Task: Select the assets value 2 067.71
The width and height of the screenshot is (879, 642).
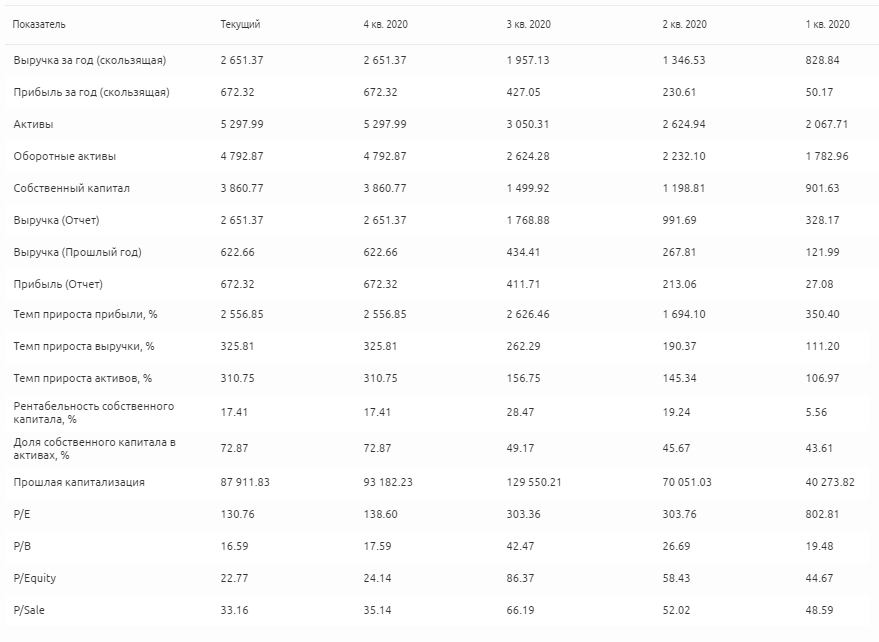Action: 826,124
